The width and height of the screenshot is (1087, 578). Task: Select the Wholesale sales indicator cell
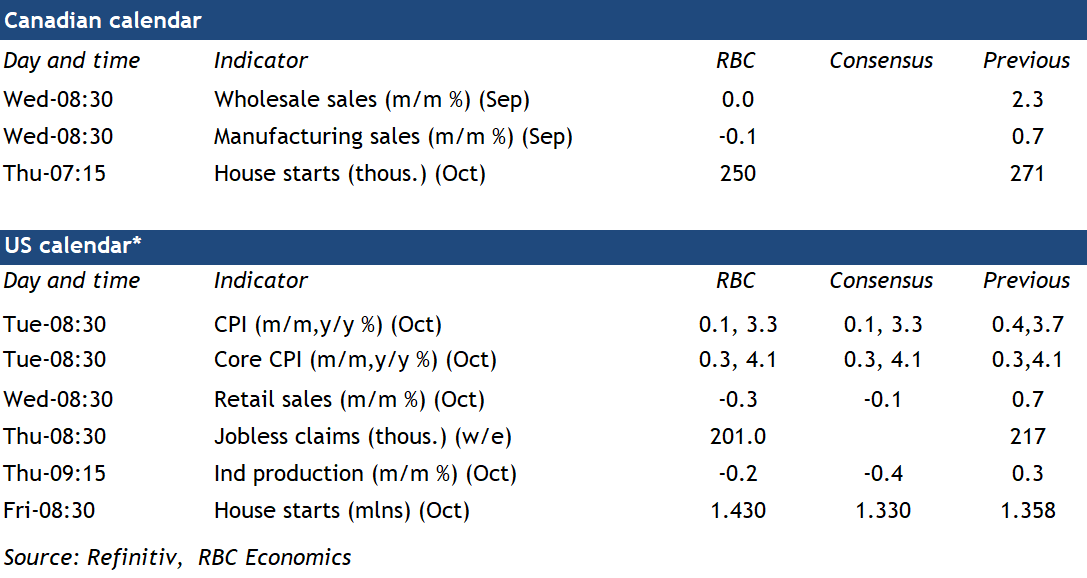371,100
